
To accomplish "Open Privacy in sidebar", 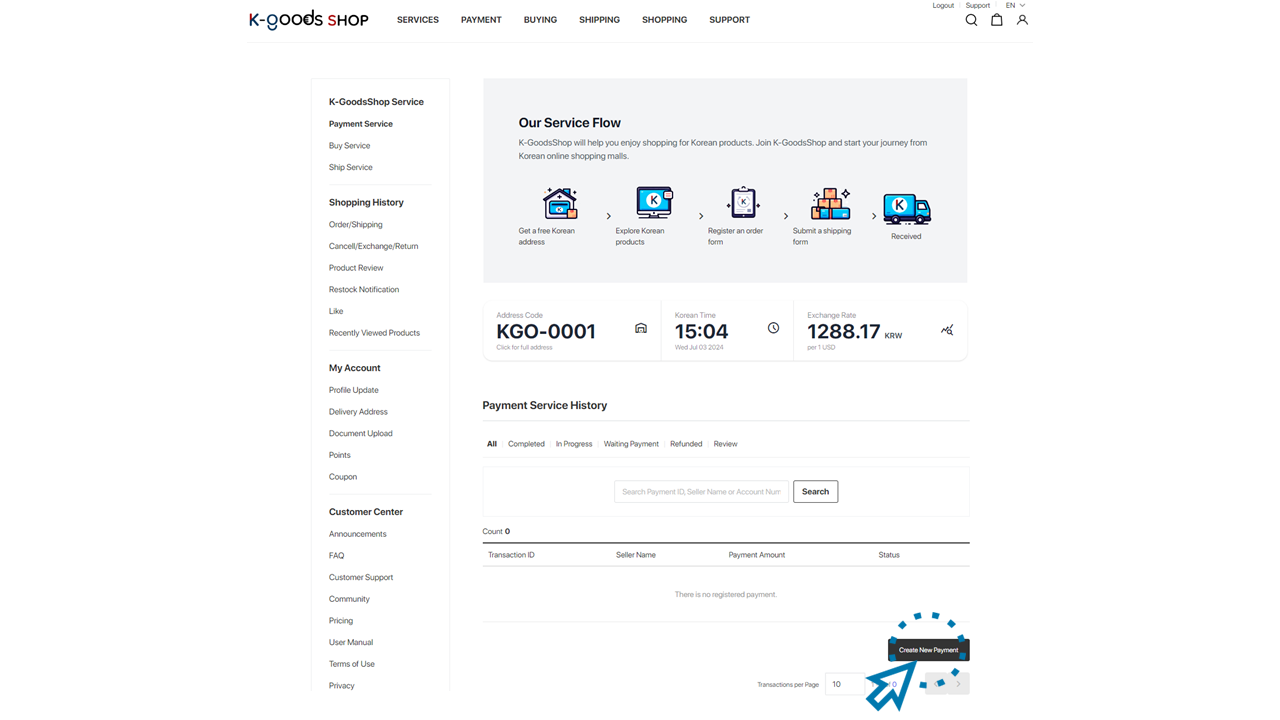I will (342, 686).
